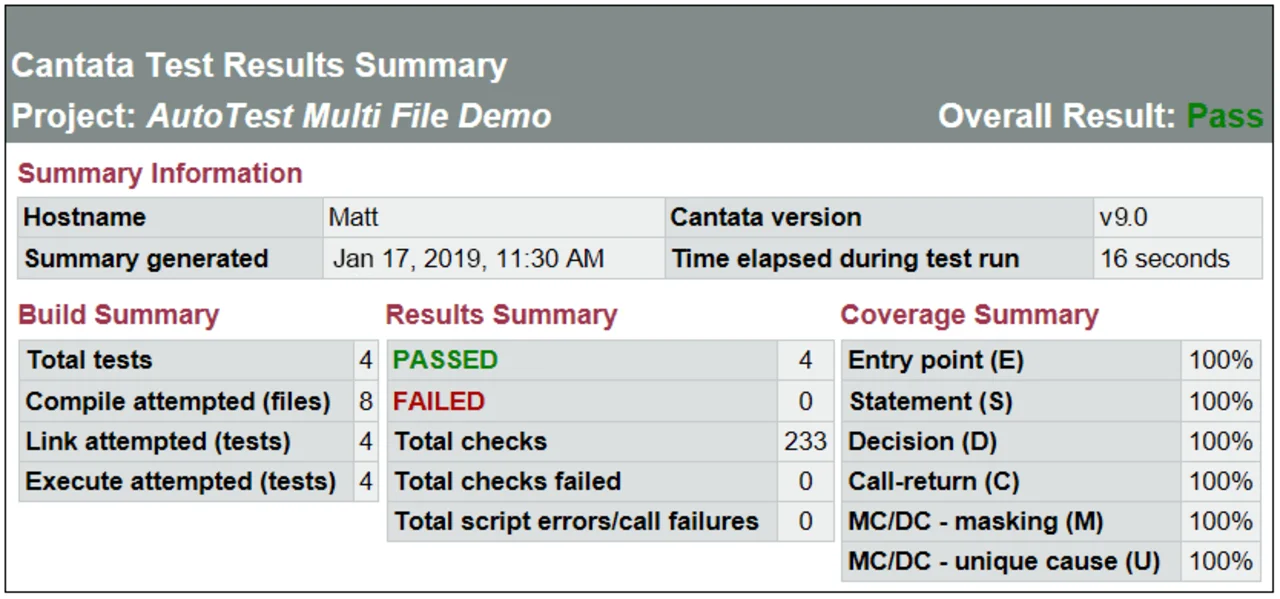The height and width of the screenshot is (599, 1280).
Task: Select the Summary generated date cell
Action: (x=493, y=259)
